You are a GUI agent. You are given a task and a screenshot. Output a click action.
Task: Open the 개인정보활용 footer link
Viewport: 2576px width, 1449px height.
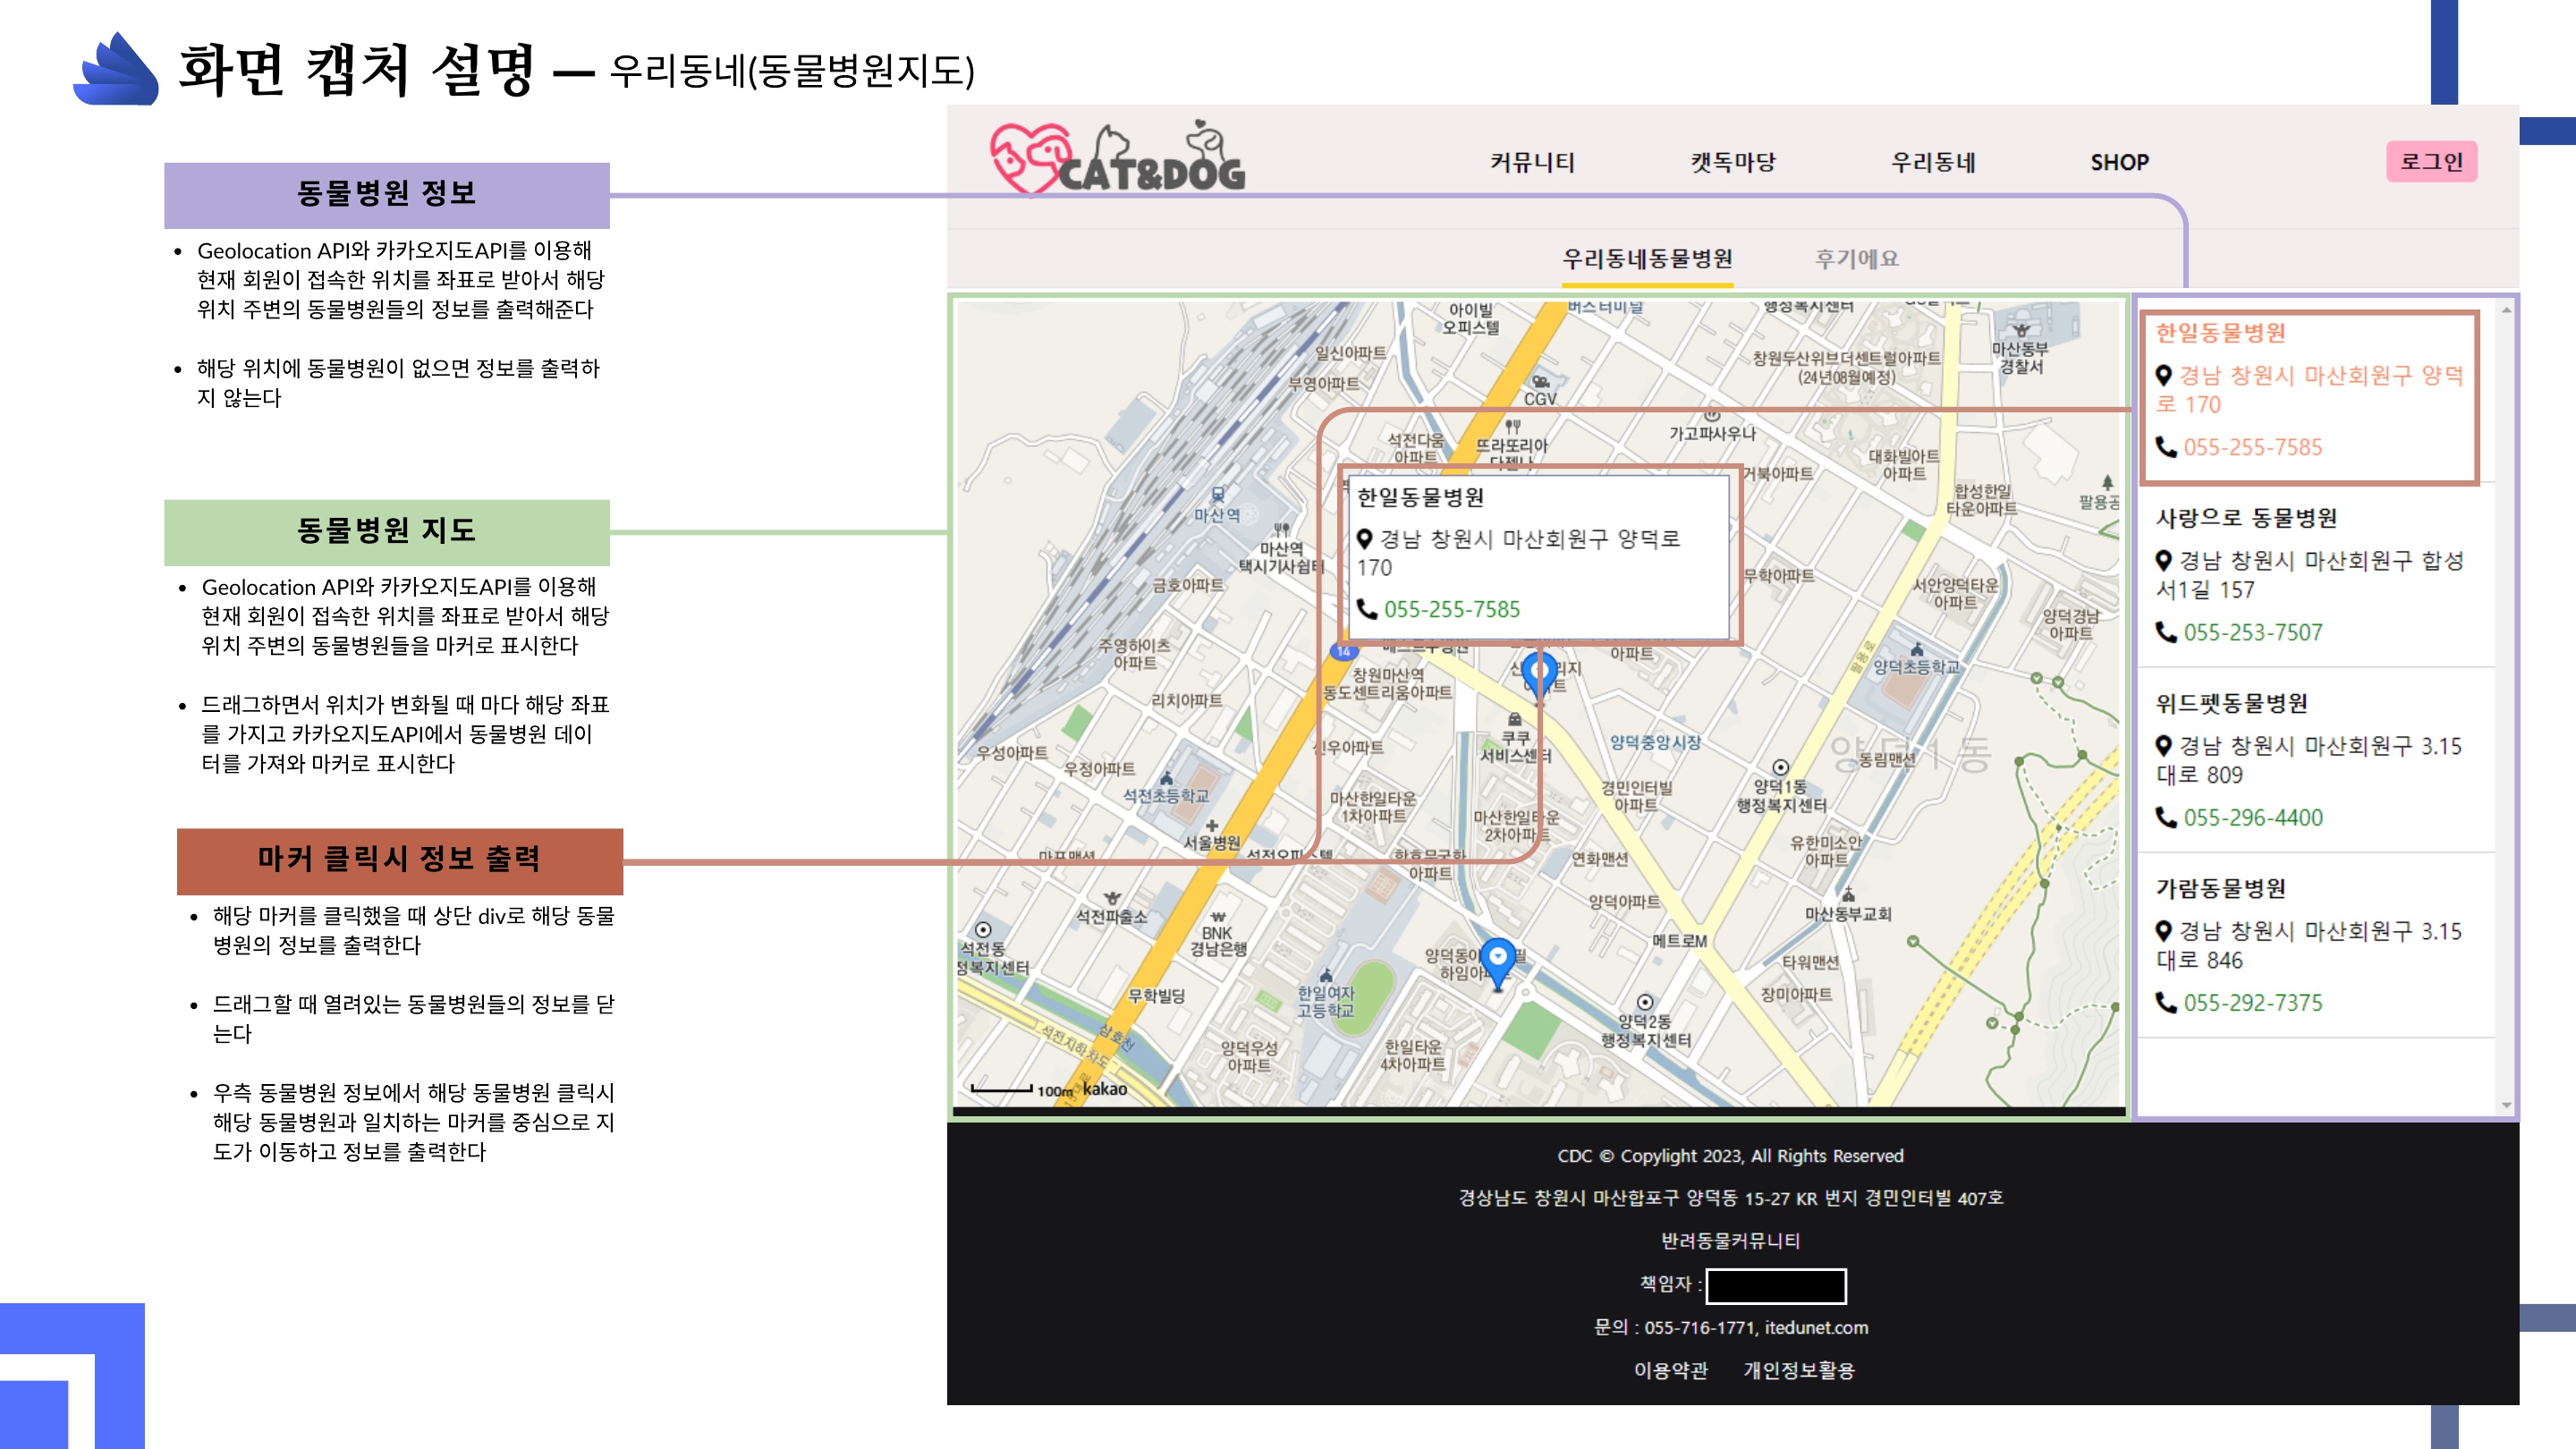tap(1798, 1370)
